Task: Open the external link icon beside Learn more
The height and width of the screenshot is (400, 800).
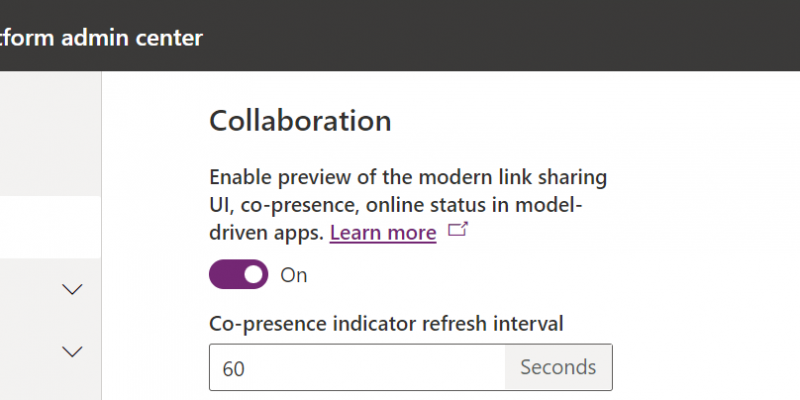Action: (x=458, y=231)
